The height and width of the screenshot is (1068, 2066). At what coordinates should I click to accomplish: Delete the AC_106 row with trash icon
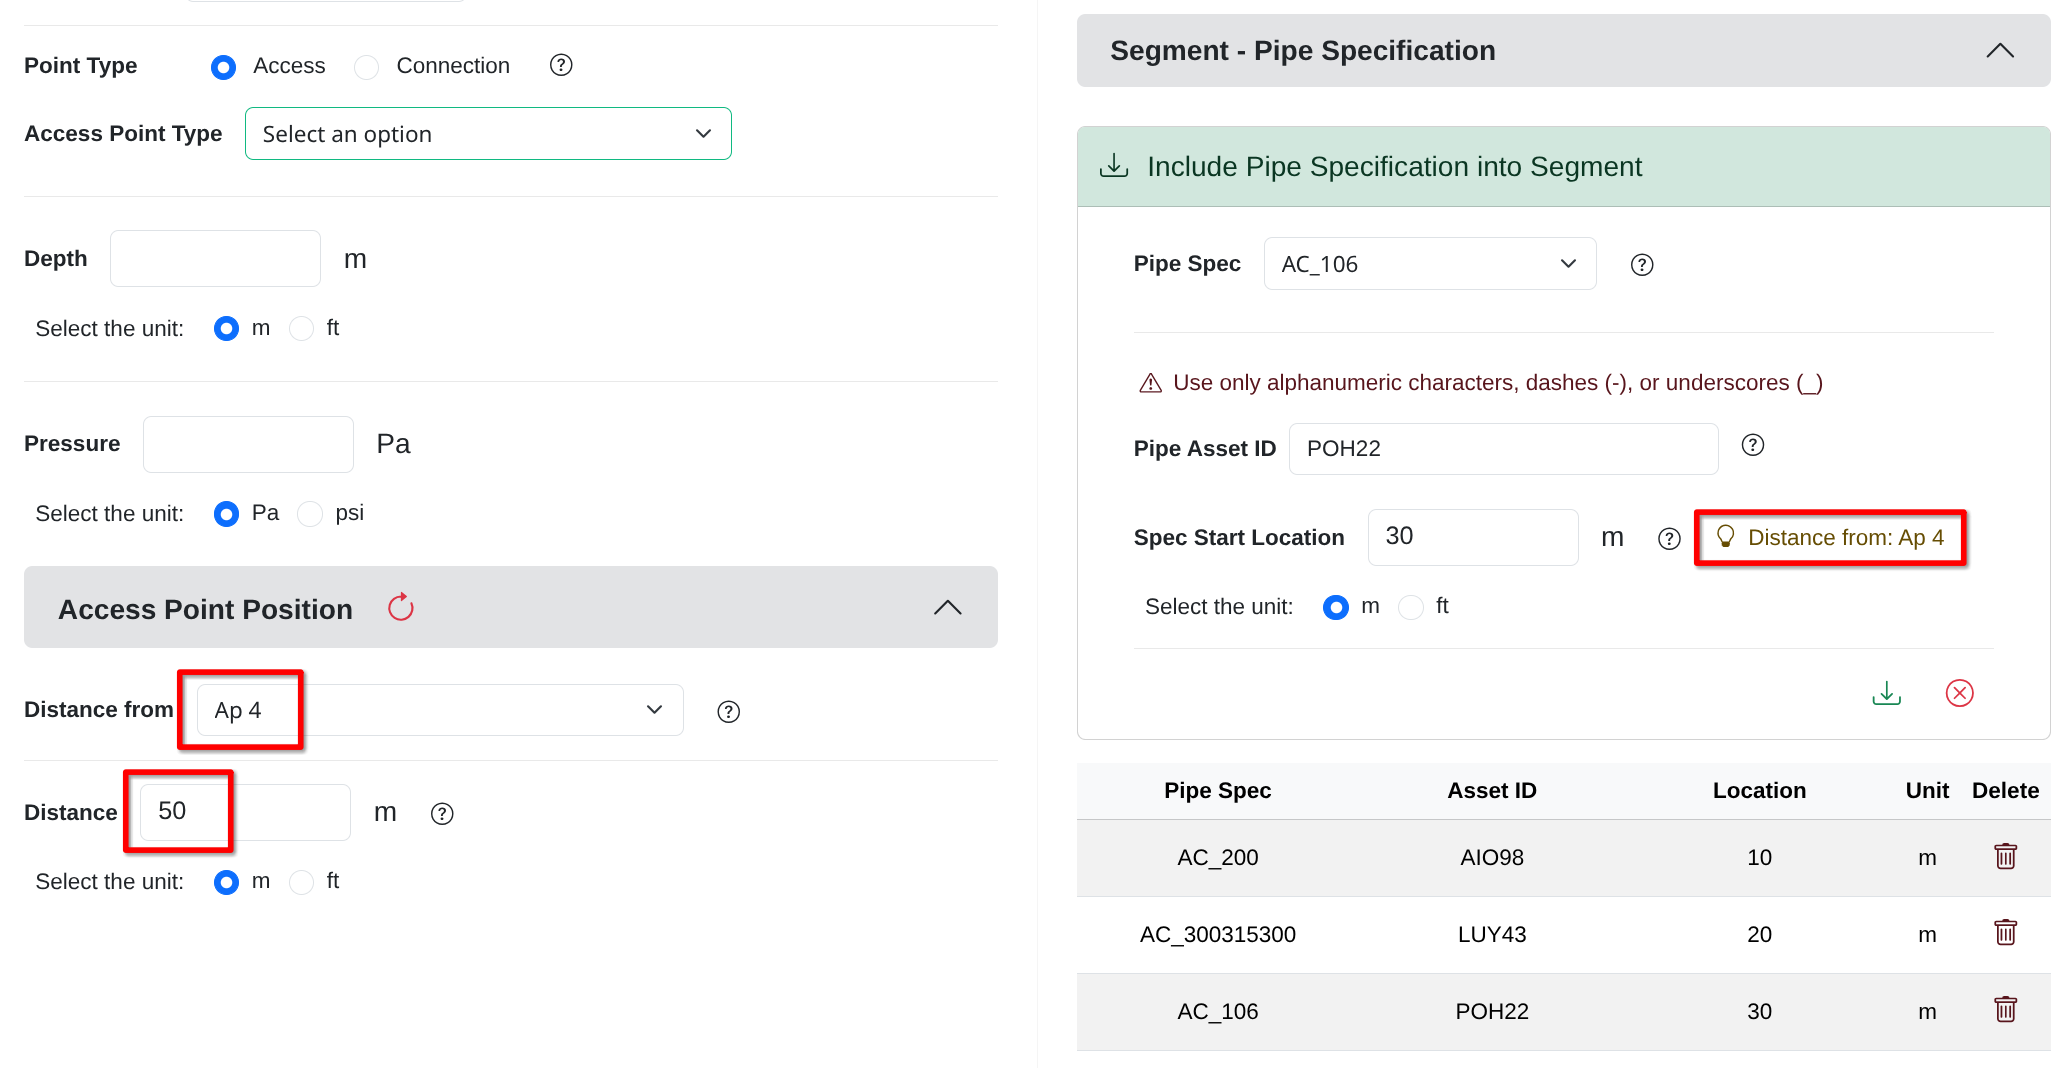click(x=2006, y=1010)
